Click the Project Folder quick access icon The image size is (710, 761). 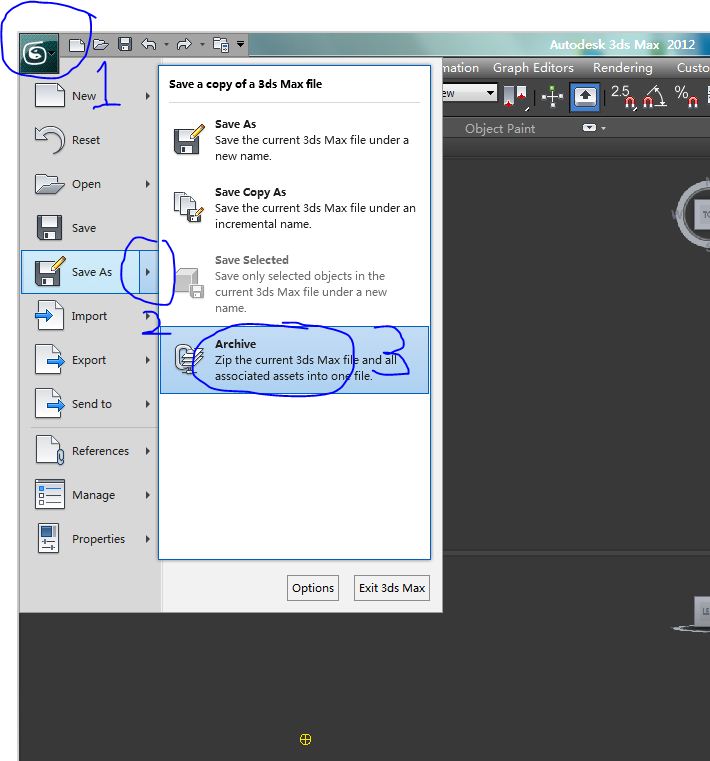coord(221,45)
